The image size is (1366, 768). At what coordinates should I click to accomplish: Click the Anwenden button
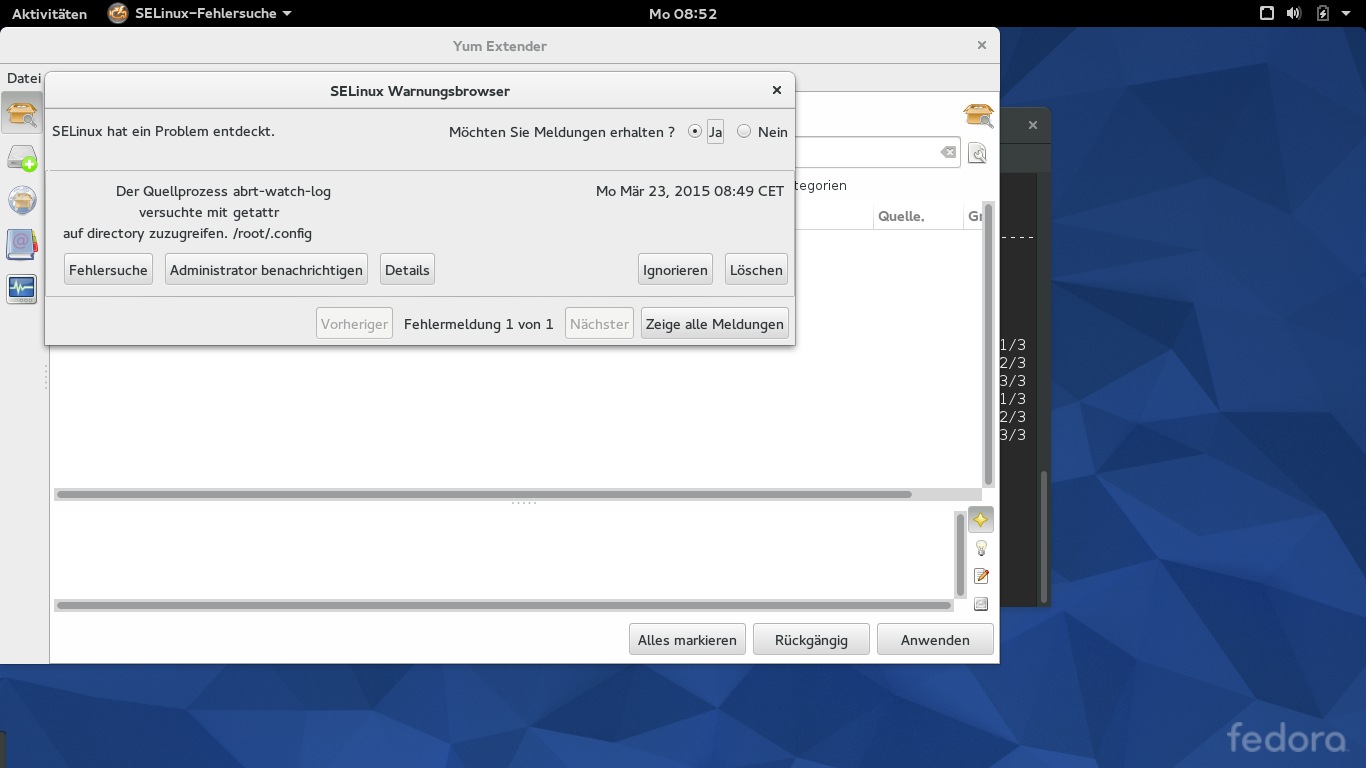[x=935, y=640]
